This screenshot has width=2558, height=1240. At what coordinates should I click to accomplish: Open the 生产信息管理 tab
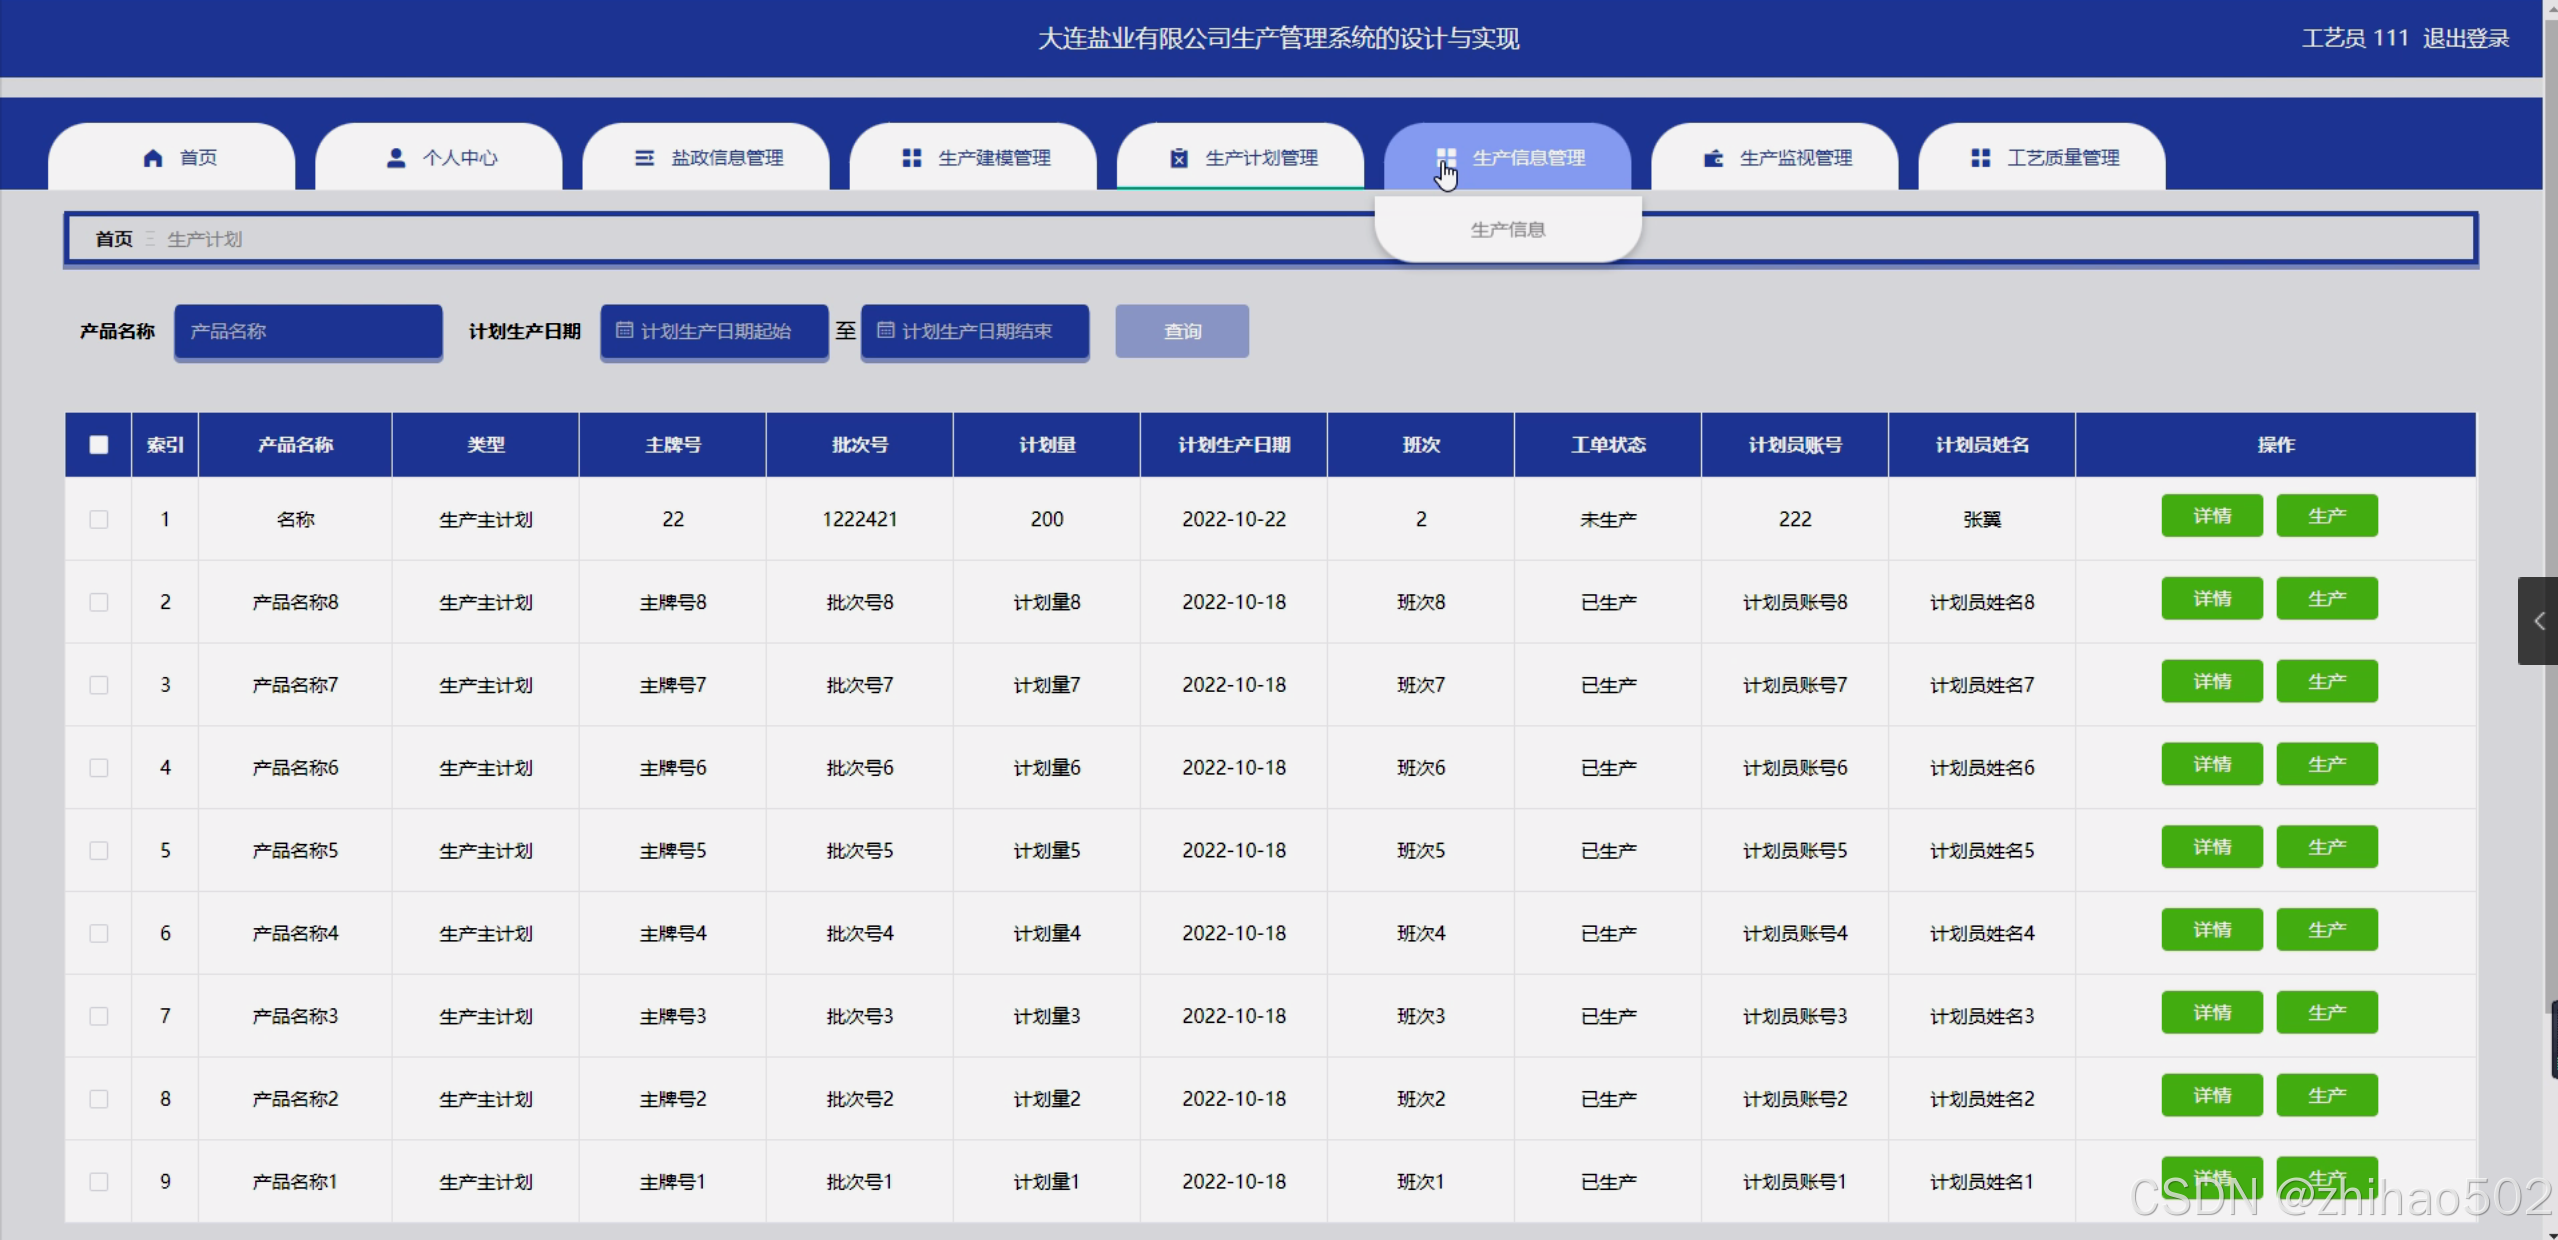1527,158
